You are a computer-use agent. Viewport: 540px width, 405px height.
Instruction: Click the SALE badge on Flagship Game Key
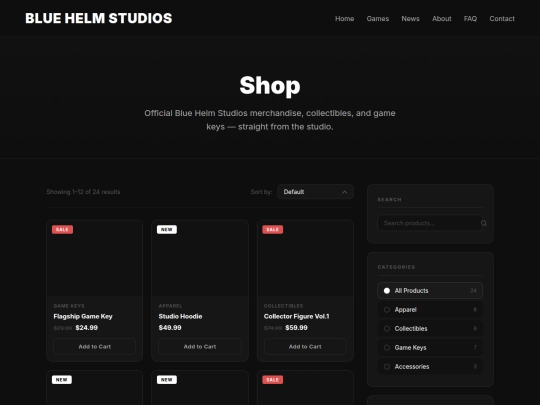click(62, 229)
